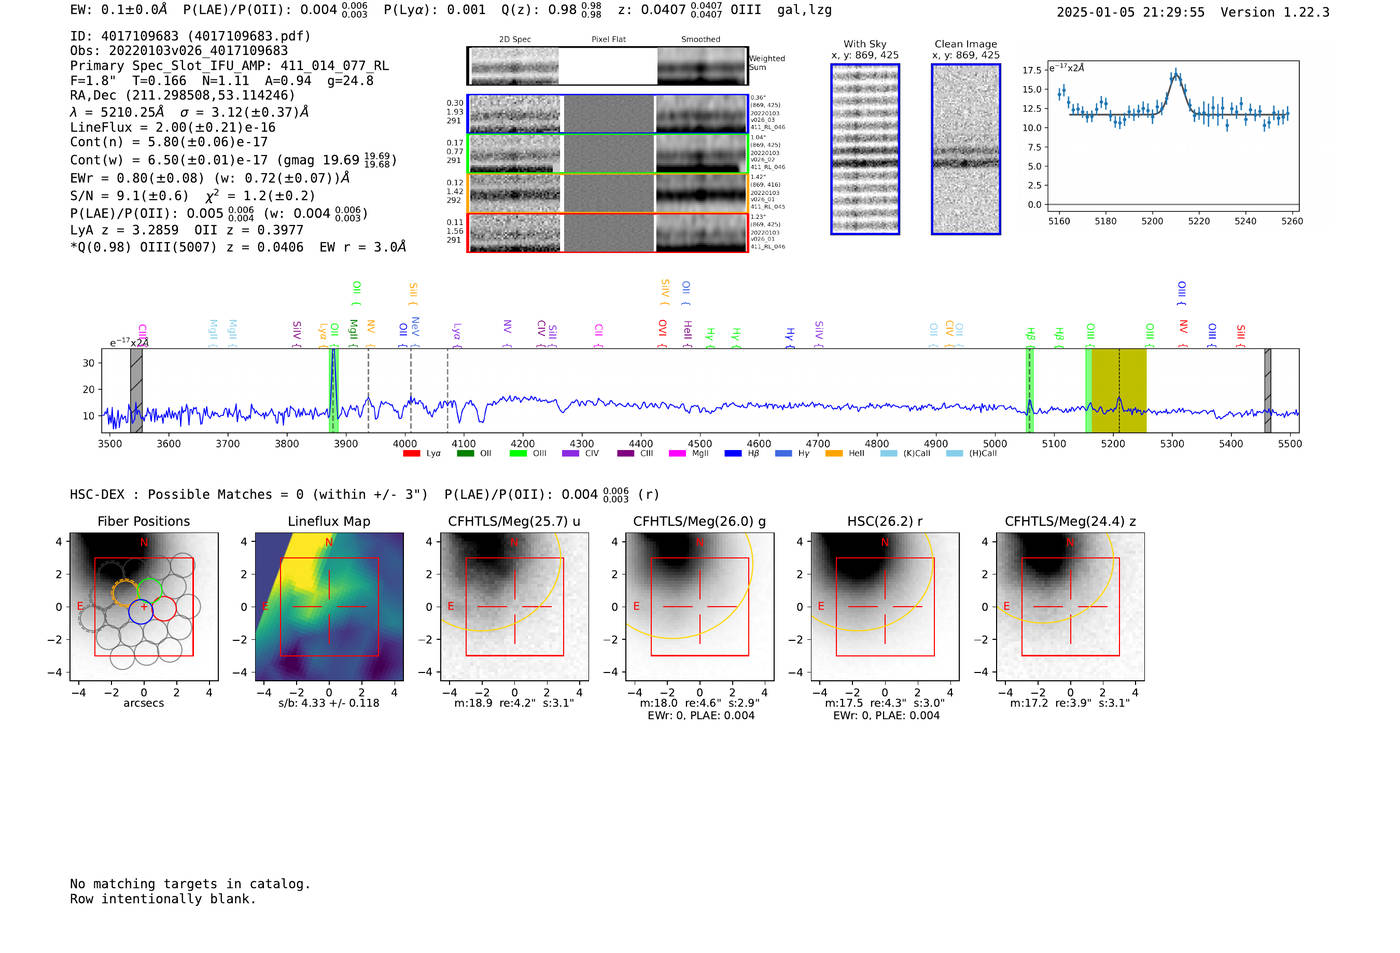Click the green dashed Hβ marker near 5060 Å
The width and height of the screenshot is (1400, 953).
point(1029,390)
